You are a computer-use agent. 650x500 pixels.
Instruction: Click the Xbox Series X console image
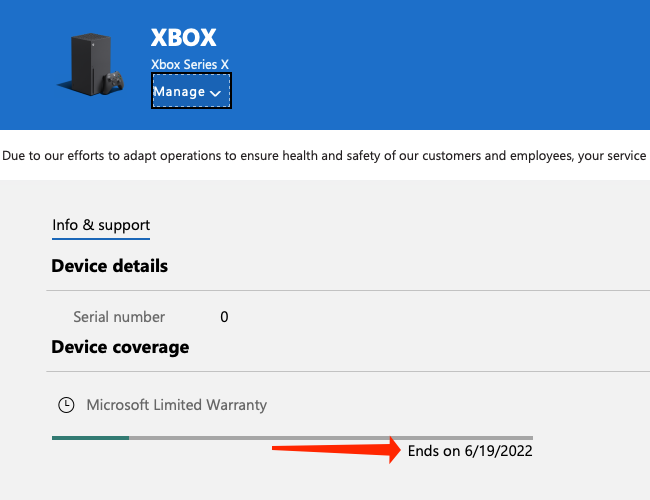point(91,64)
